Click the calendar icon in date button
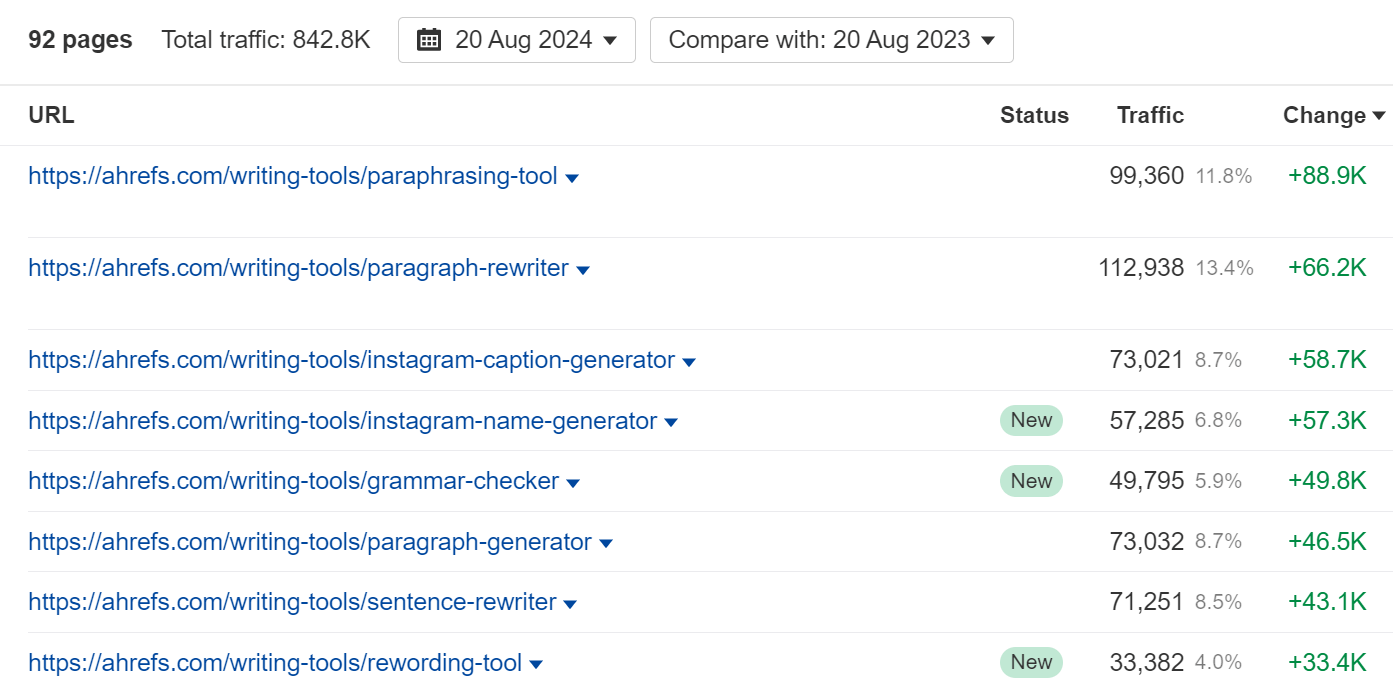Image resolution: width=1393 pixels, height=687 pixels. coord(429,40)
